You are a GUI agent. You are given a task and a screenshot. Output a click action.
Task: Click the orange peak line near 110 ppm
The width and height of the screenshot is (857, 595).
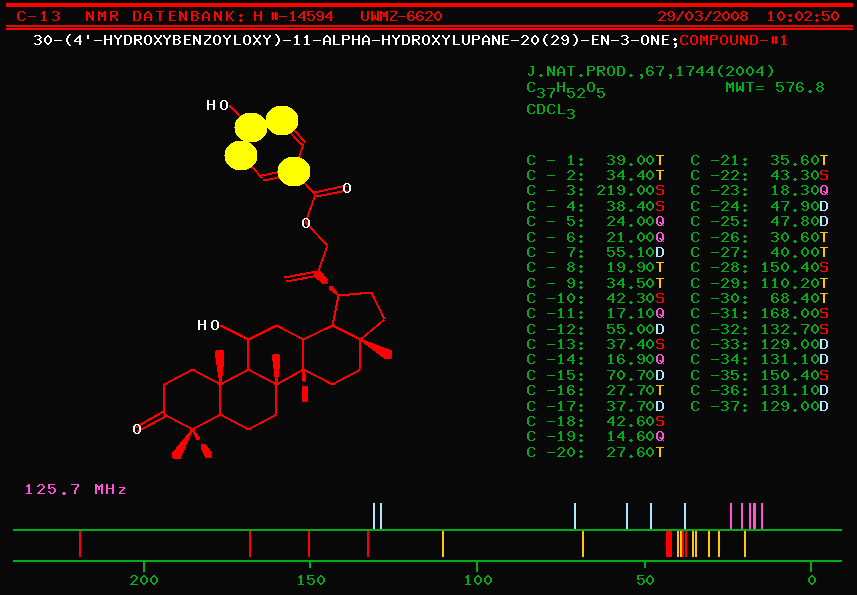click(443, 544)
